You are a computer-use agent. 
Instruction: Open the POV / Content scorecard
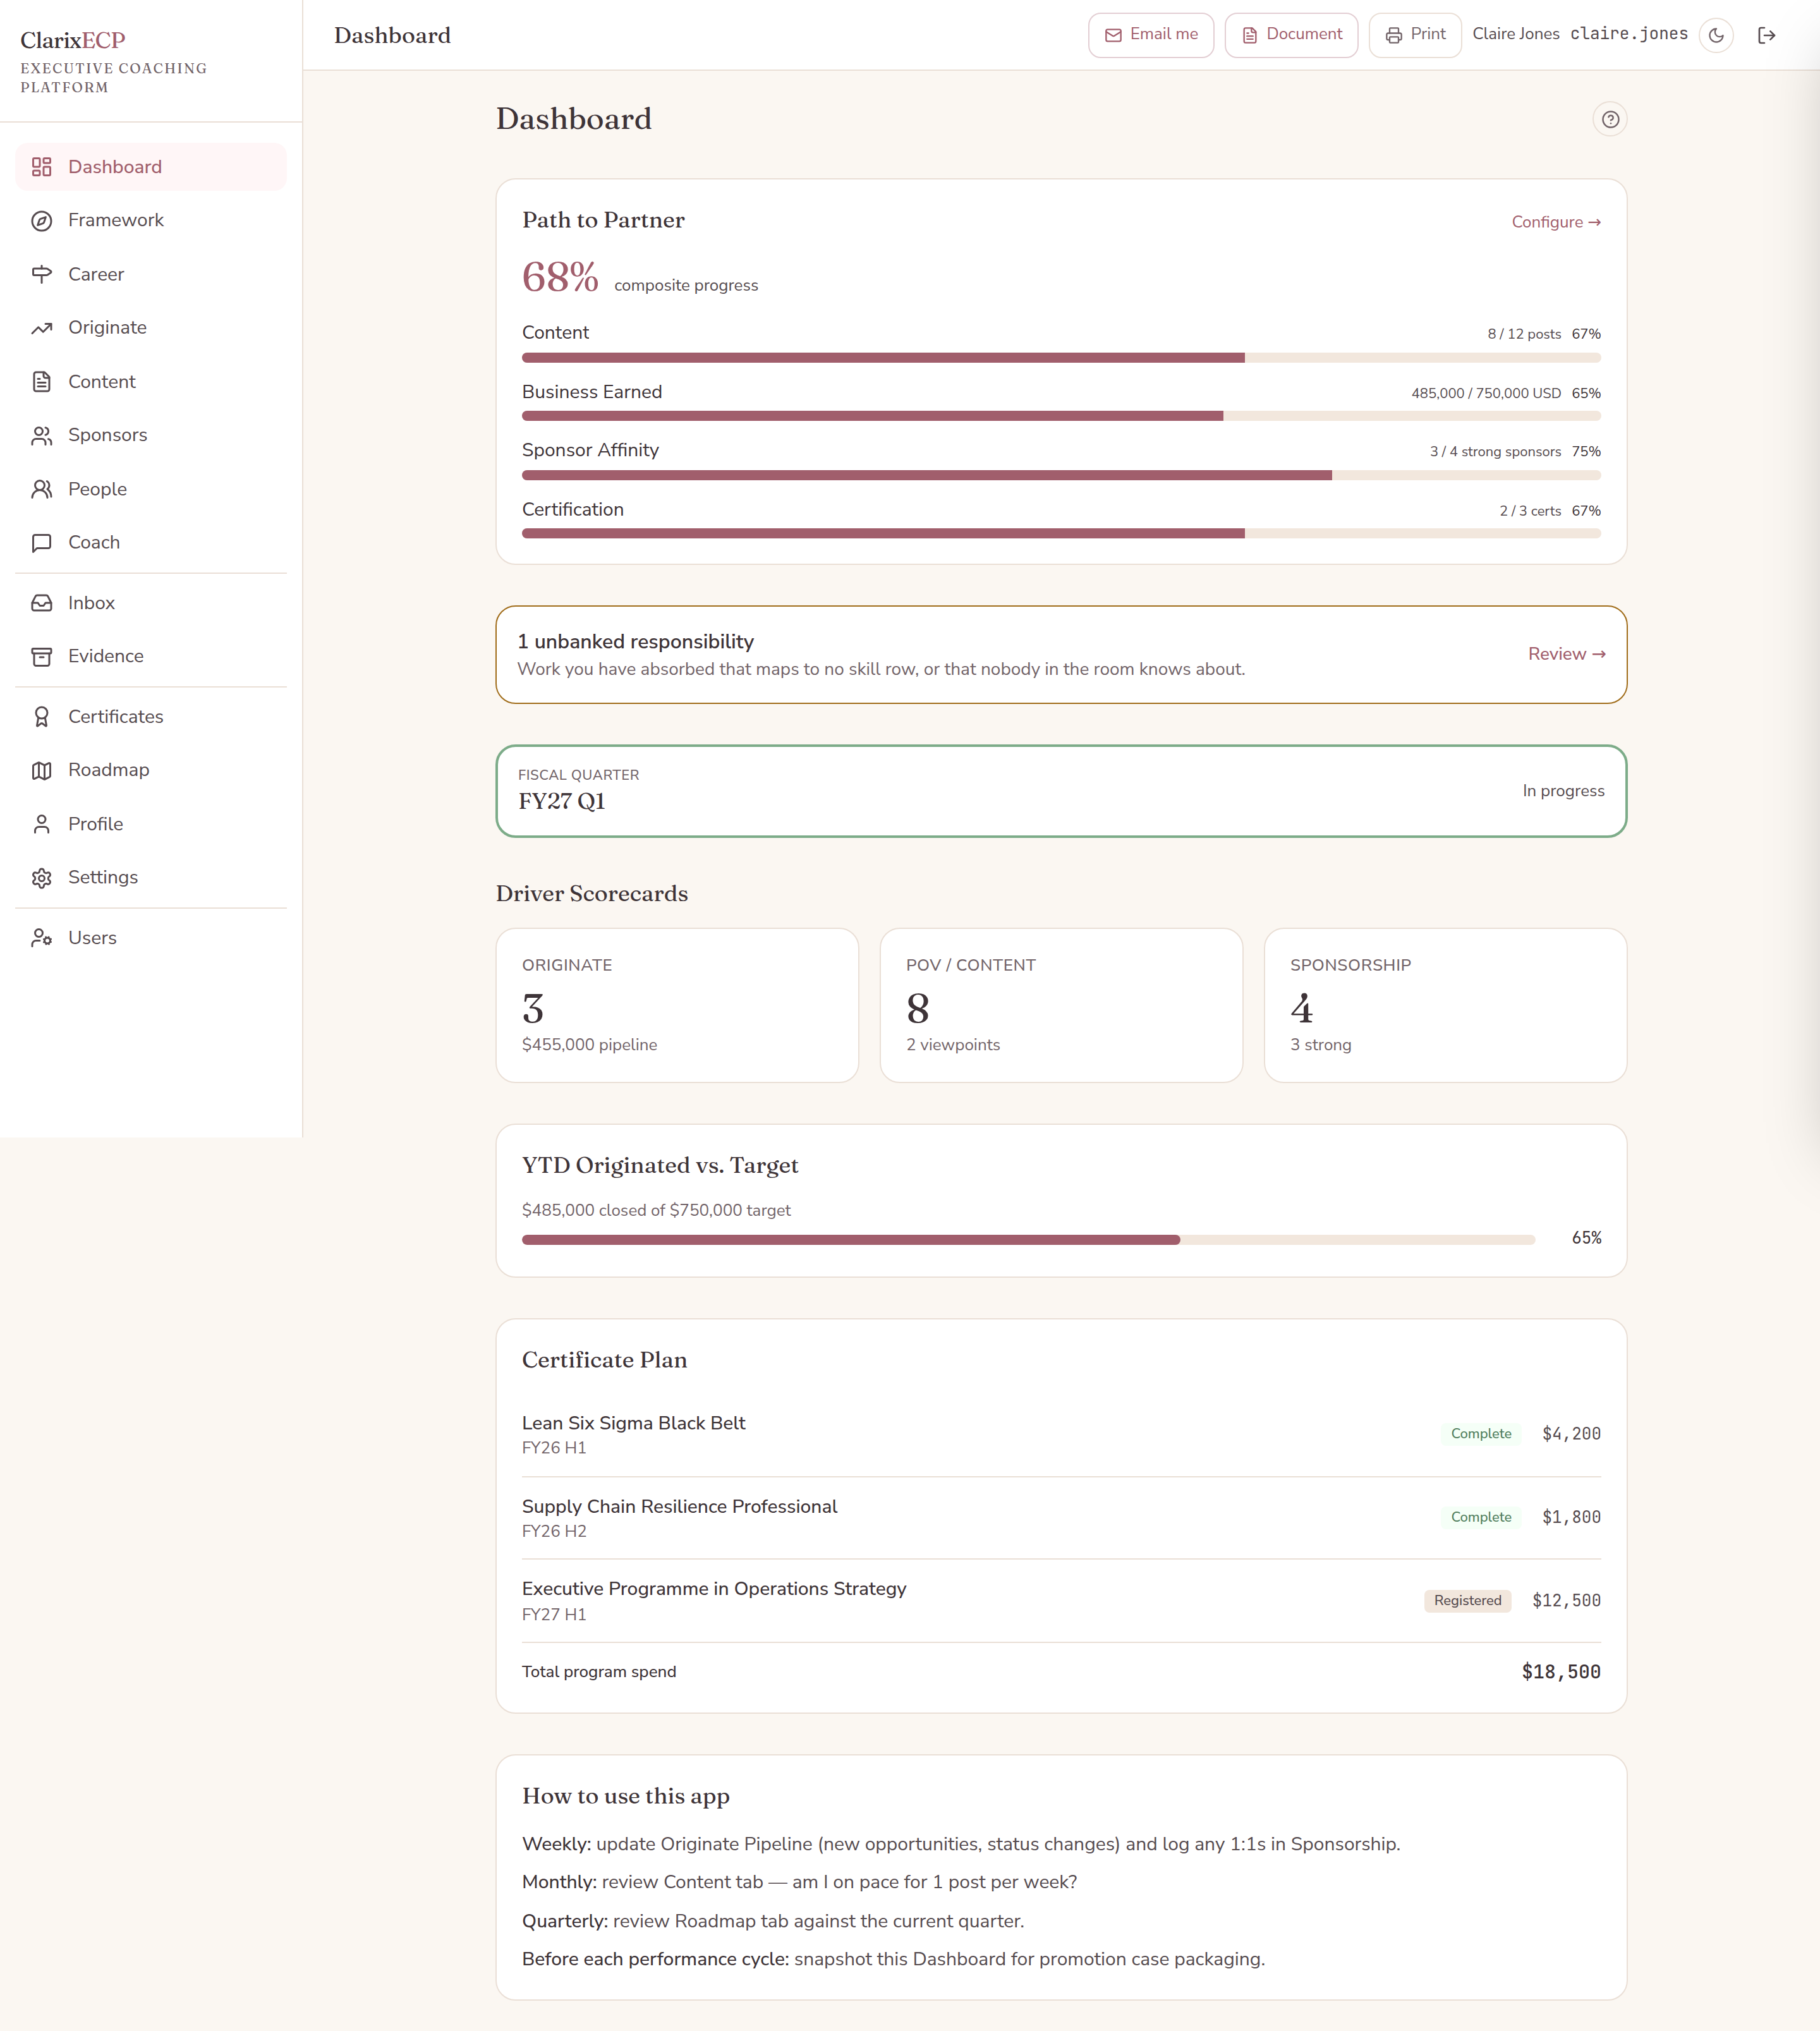pos(1061,1005)
